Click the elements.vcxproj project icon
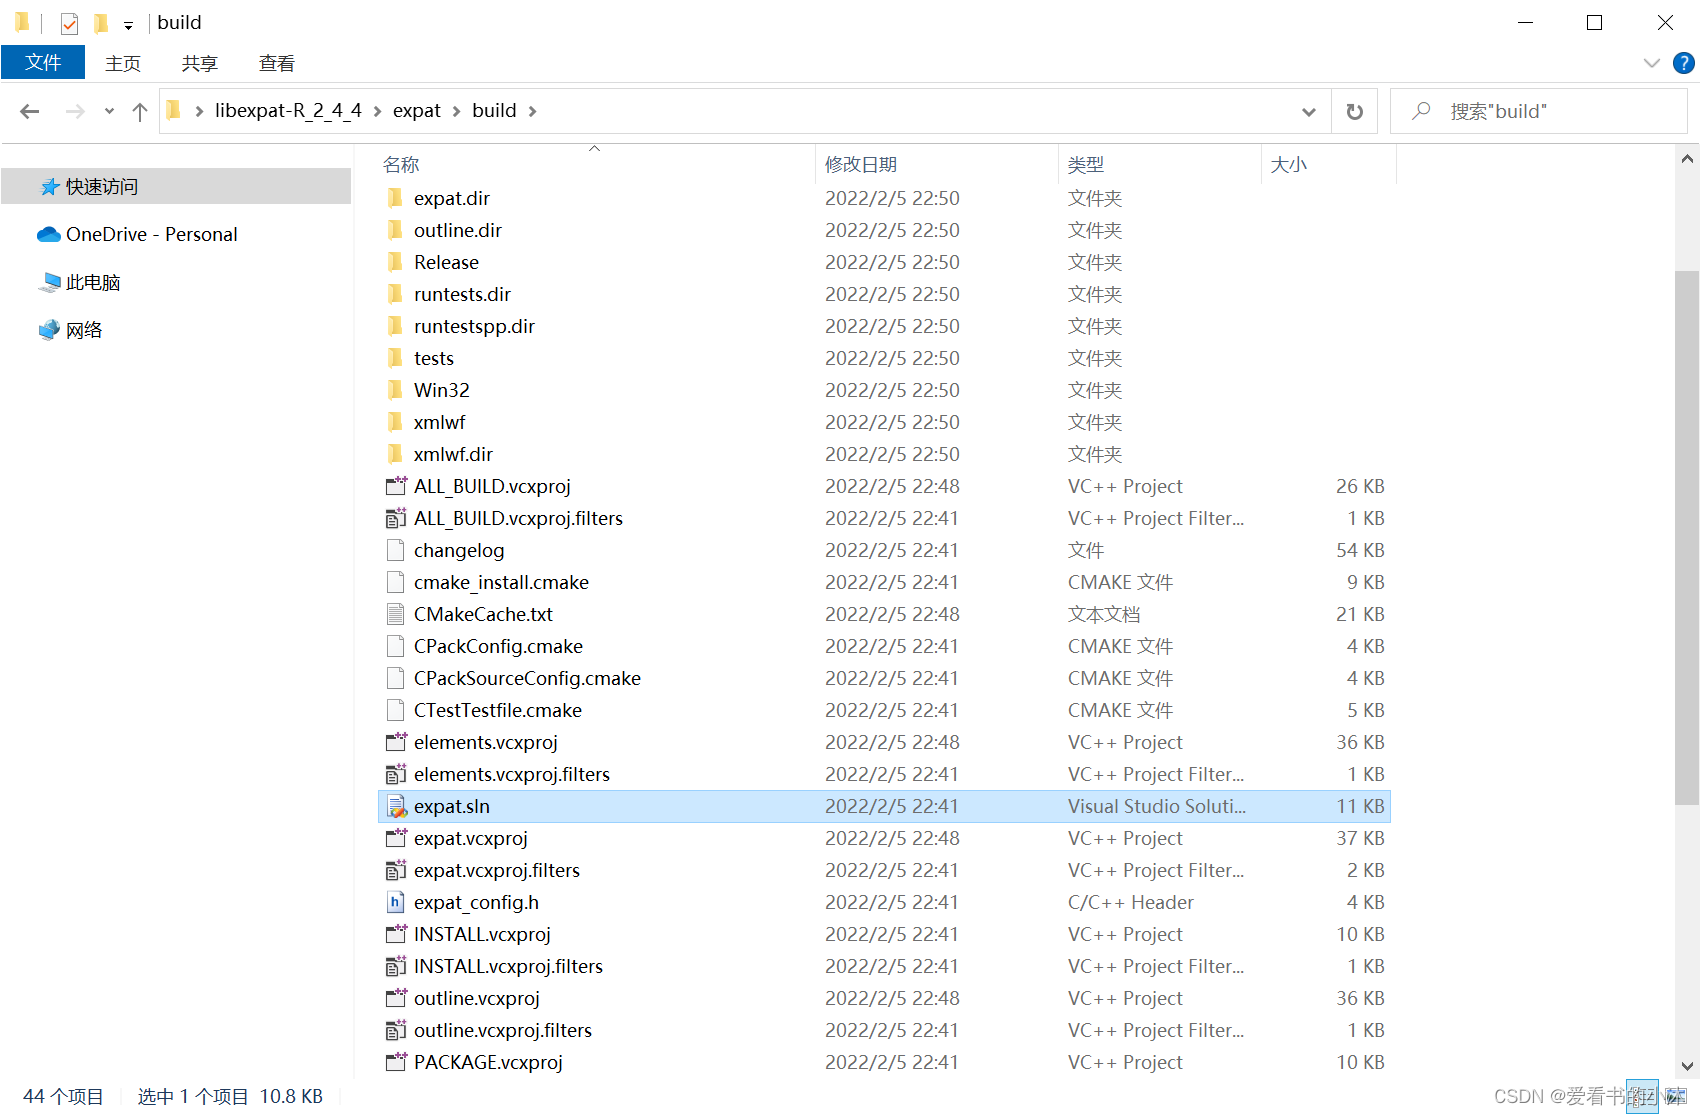 tap(396, 742)
